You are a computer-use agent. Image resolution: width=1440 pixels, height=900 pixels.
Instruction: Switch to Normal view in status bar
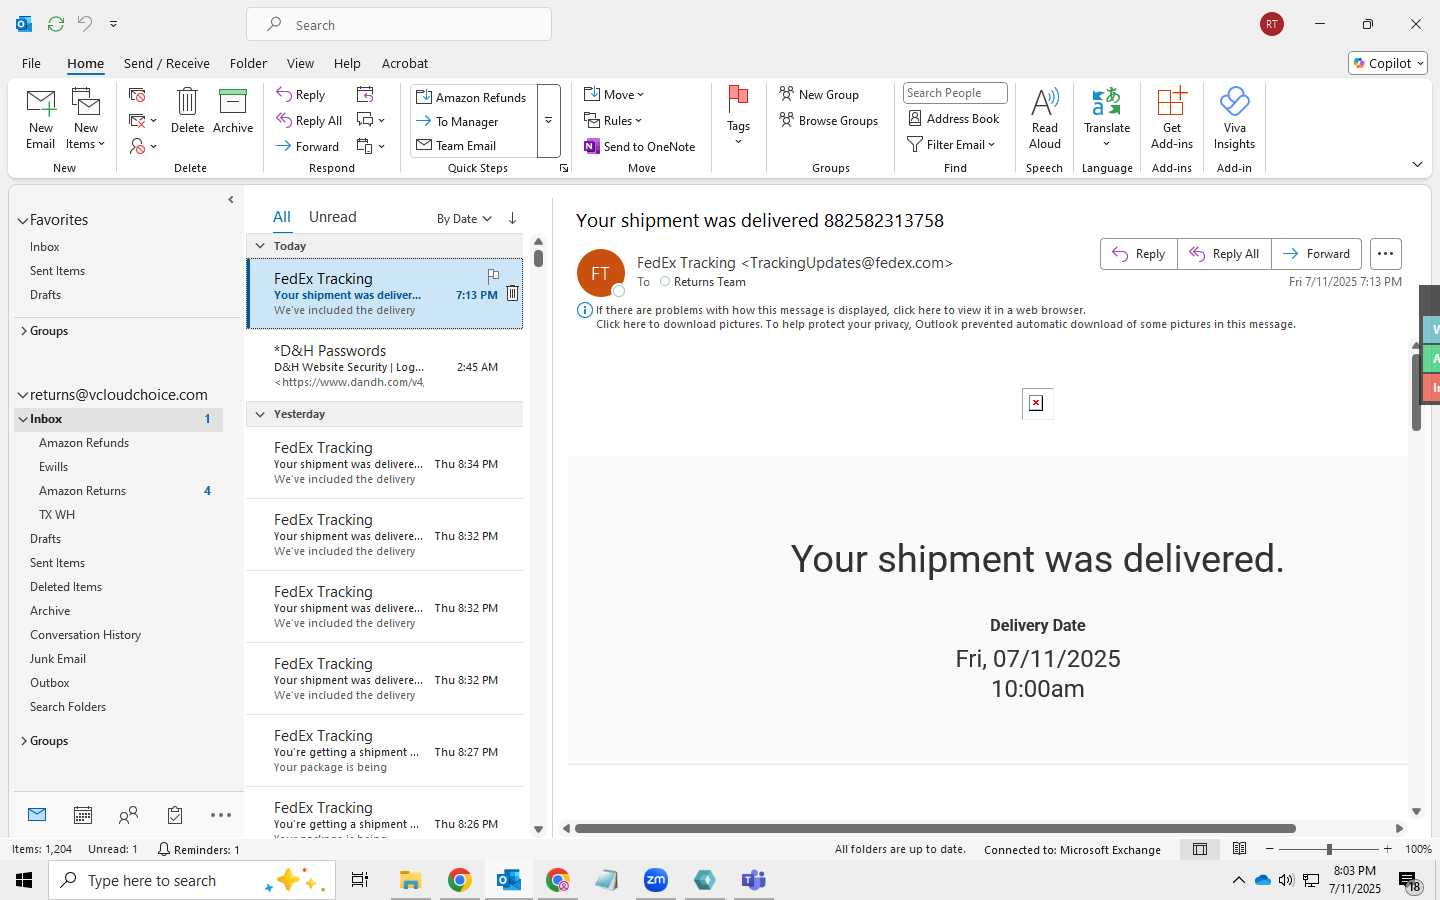coord(1200,849)
